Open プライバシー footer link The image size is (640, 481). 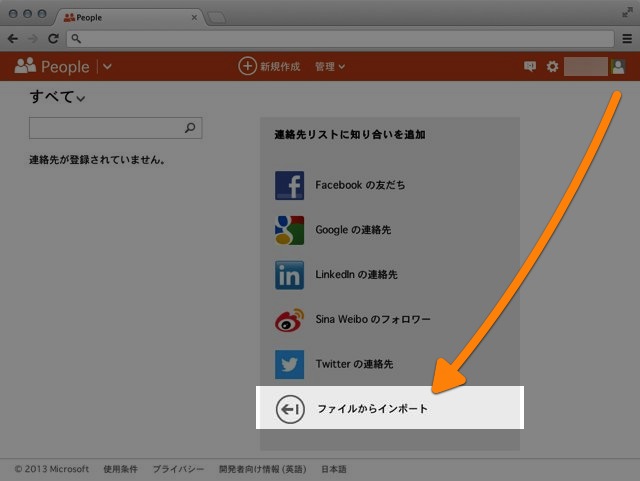[x=178, y=469]
